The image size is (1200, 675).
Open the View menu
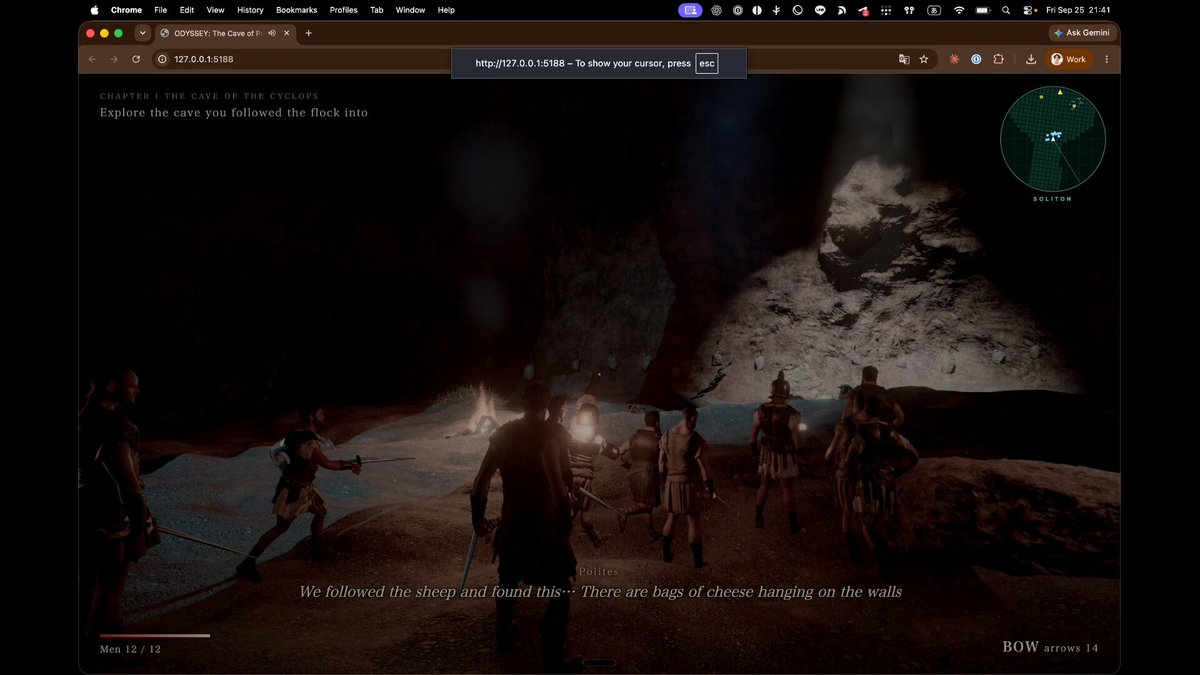click(215, 10)
